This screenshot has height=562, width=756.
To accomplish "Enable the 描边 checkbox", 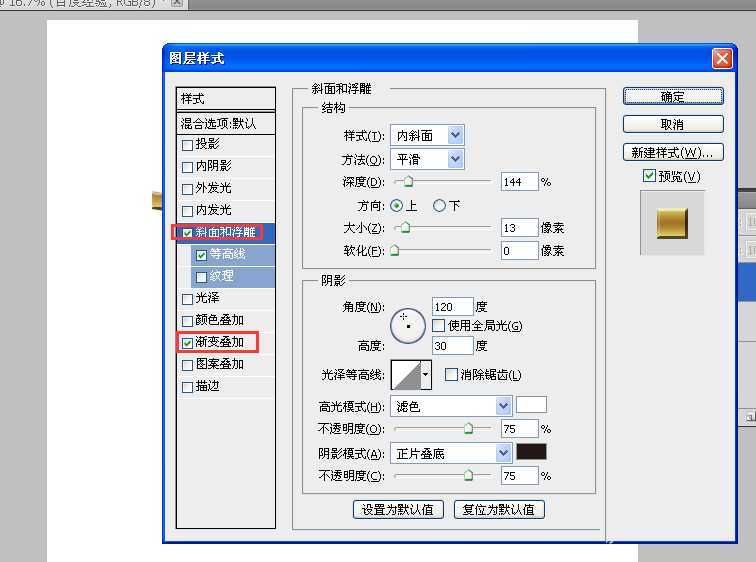I will pos(188,387).
